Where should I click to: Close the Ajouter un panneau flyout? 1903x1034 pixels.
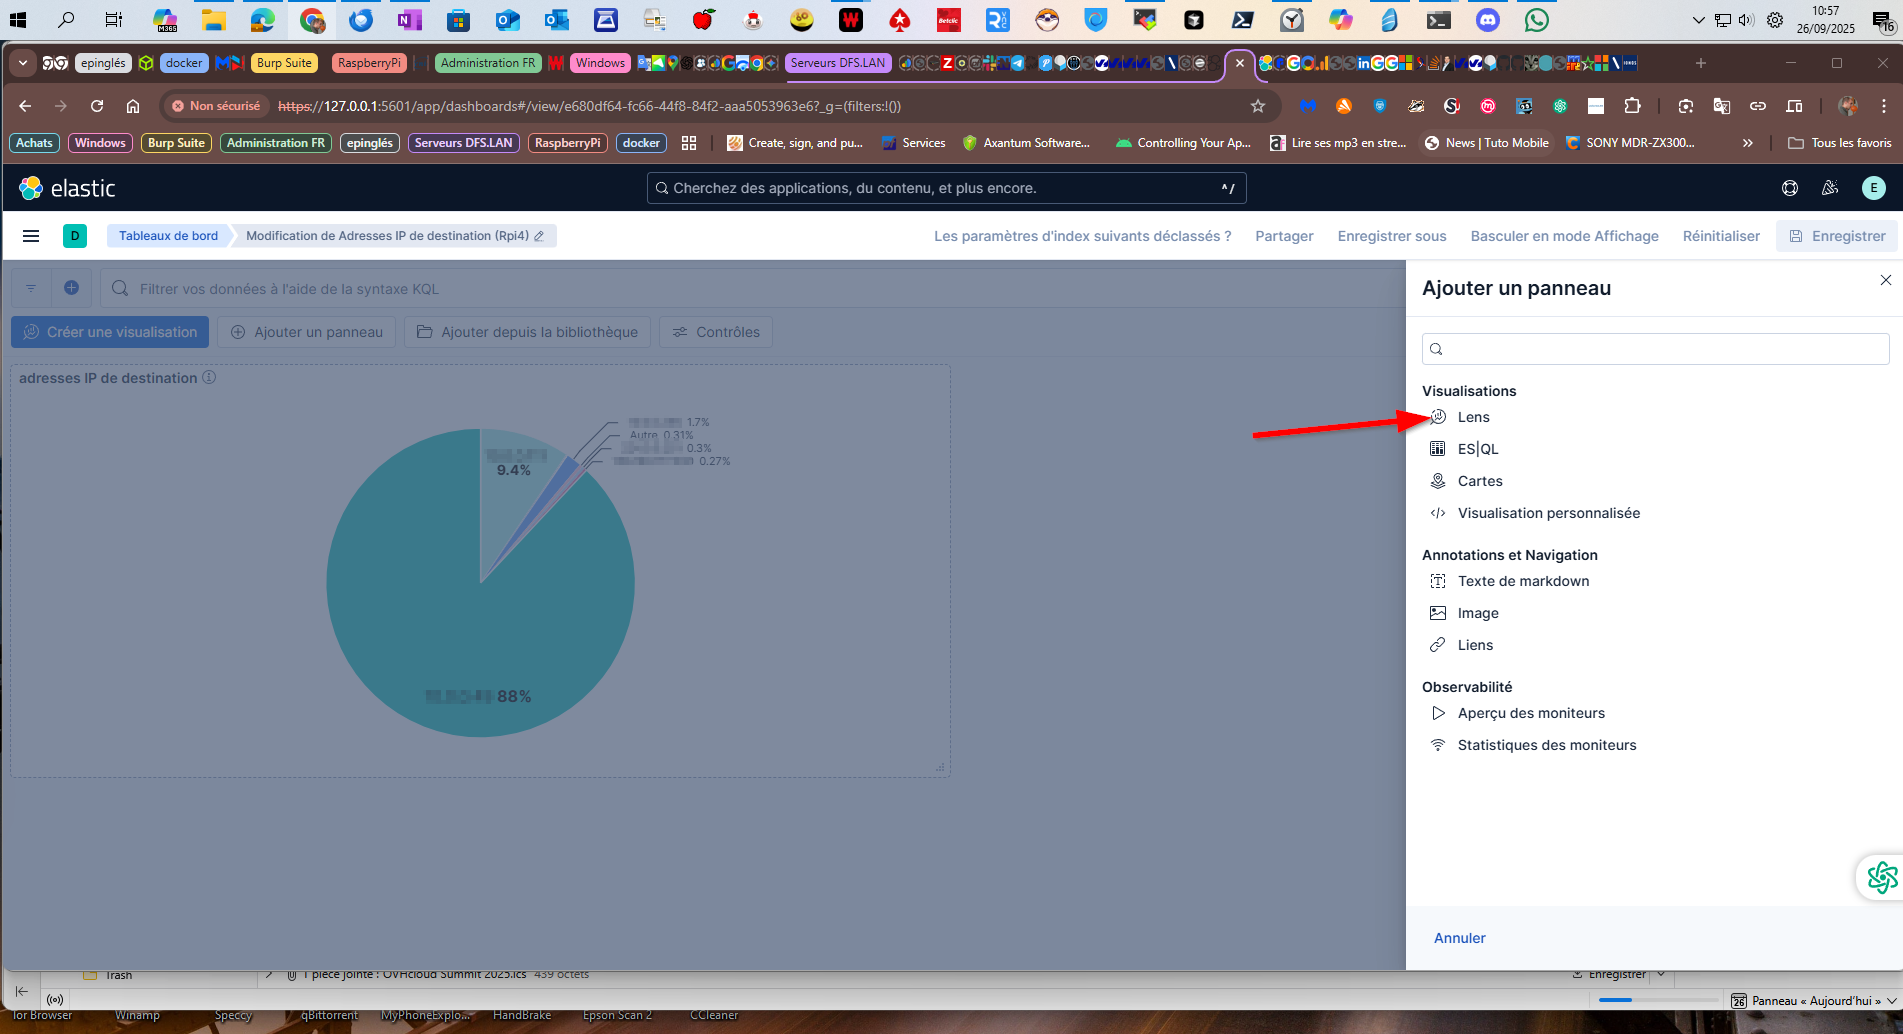(x=1885, y=280)
